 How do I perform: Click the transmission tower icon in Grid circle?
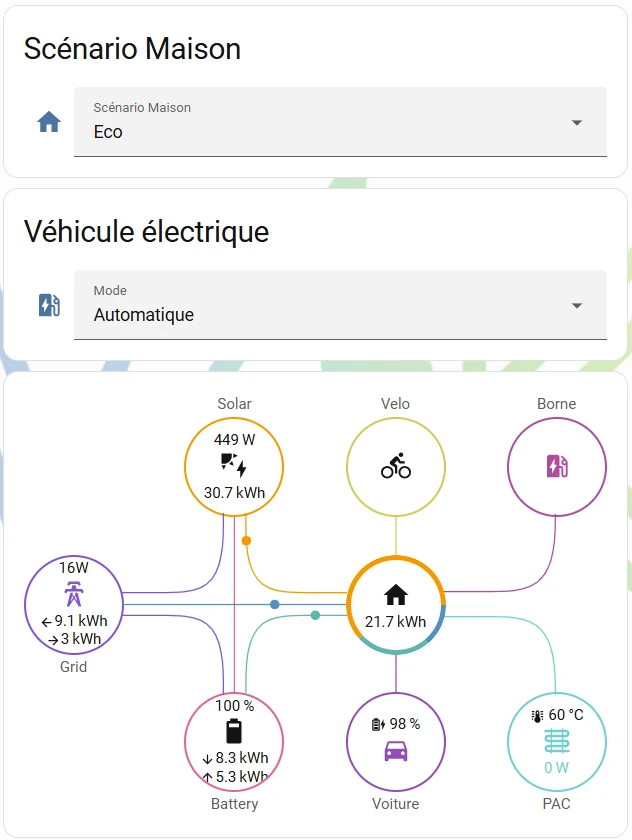(73, 594)
